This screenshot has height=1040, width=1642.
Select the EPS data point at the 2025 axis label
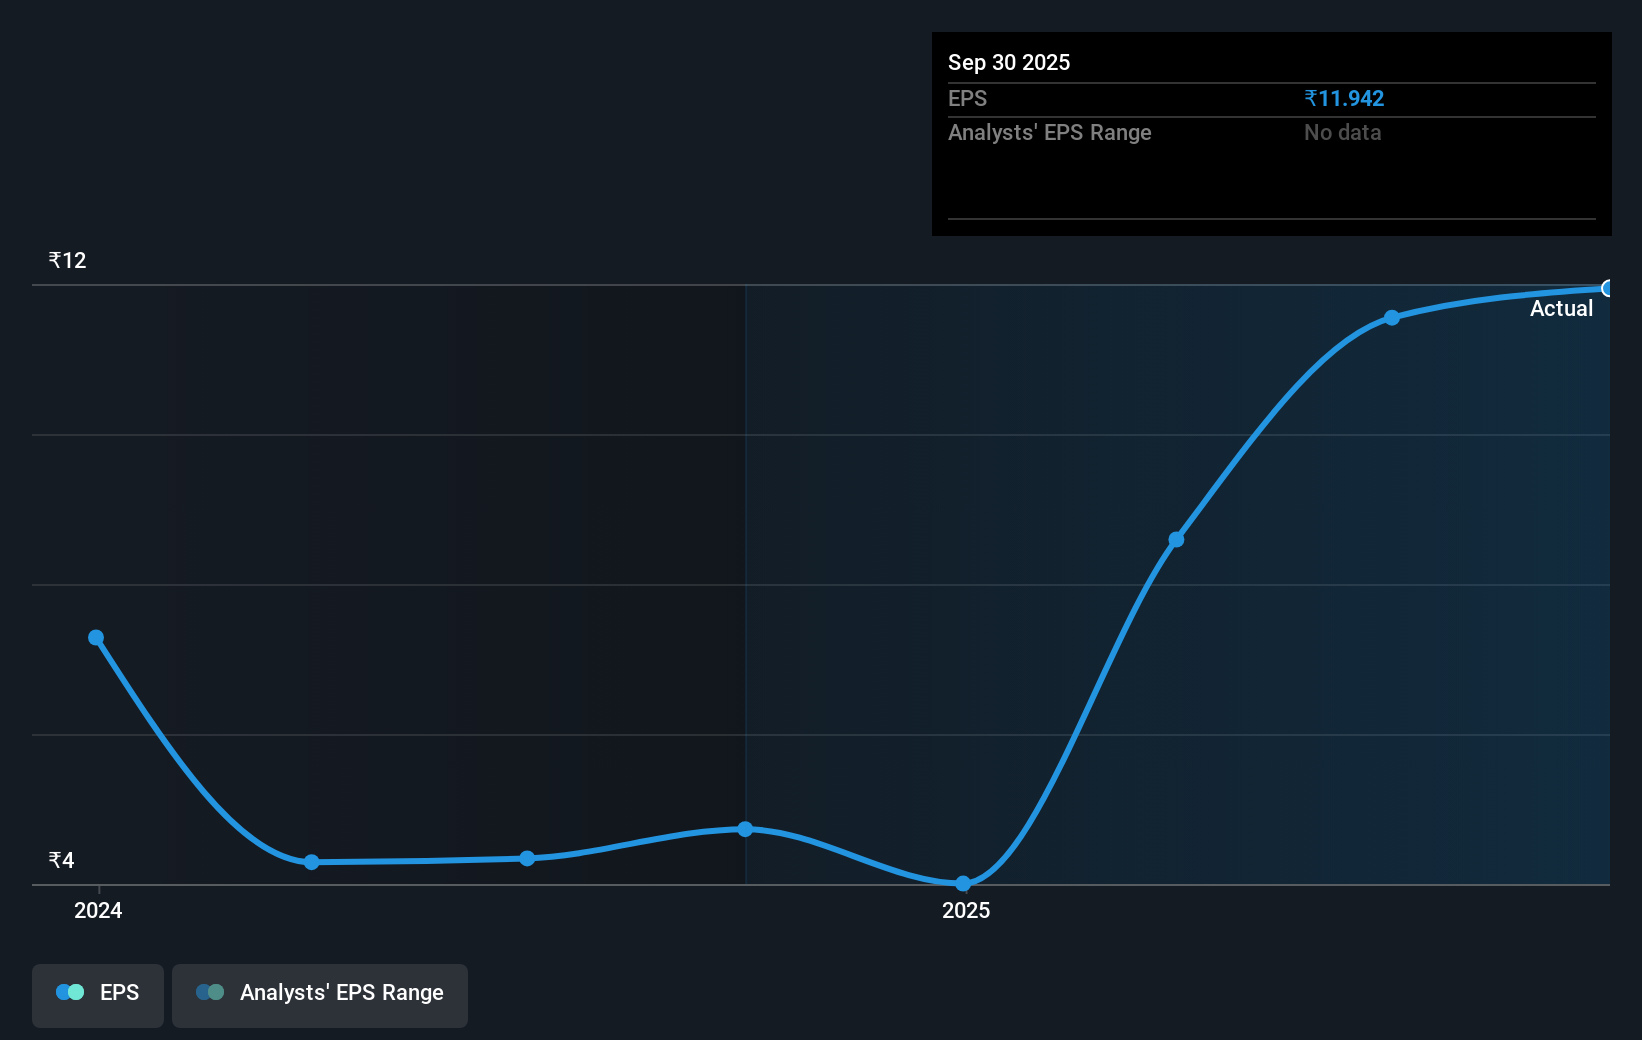click(963, 884)
